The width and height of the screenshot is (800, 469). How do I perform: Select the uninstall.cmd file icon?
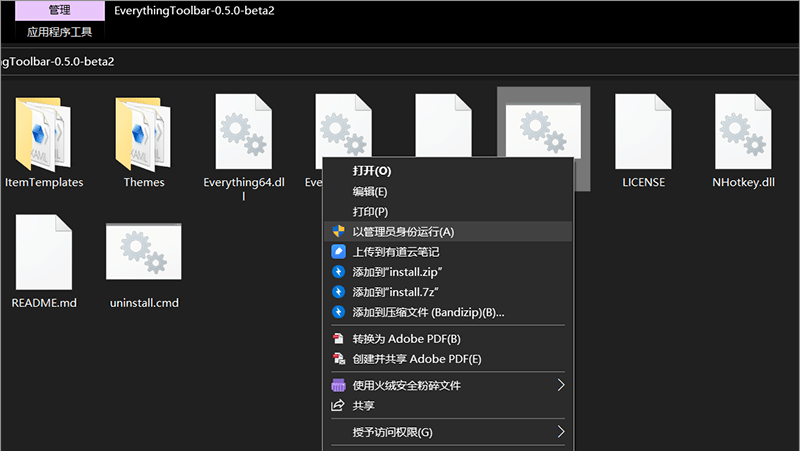coord(143,252)
